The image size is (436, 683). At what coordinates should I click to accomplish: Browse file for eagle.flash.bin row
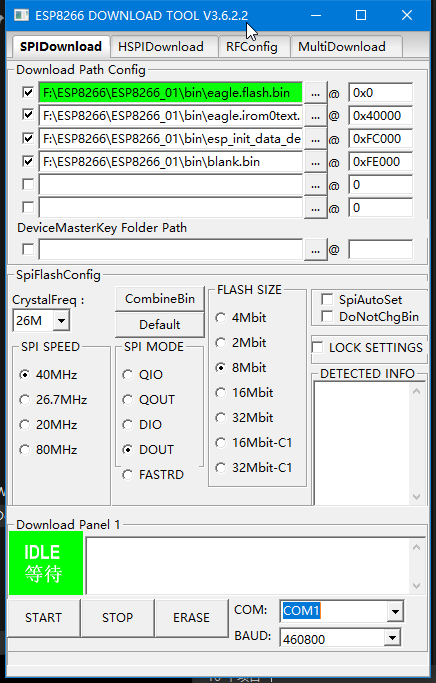pos(316,93)
